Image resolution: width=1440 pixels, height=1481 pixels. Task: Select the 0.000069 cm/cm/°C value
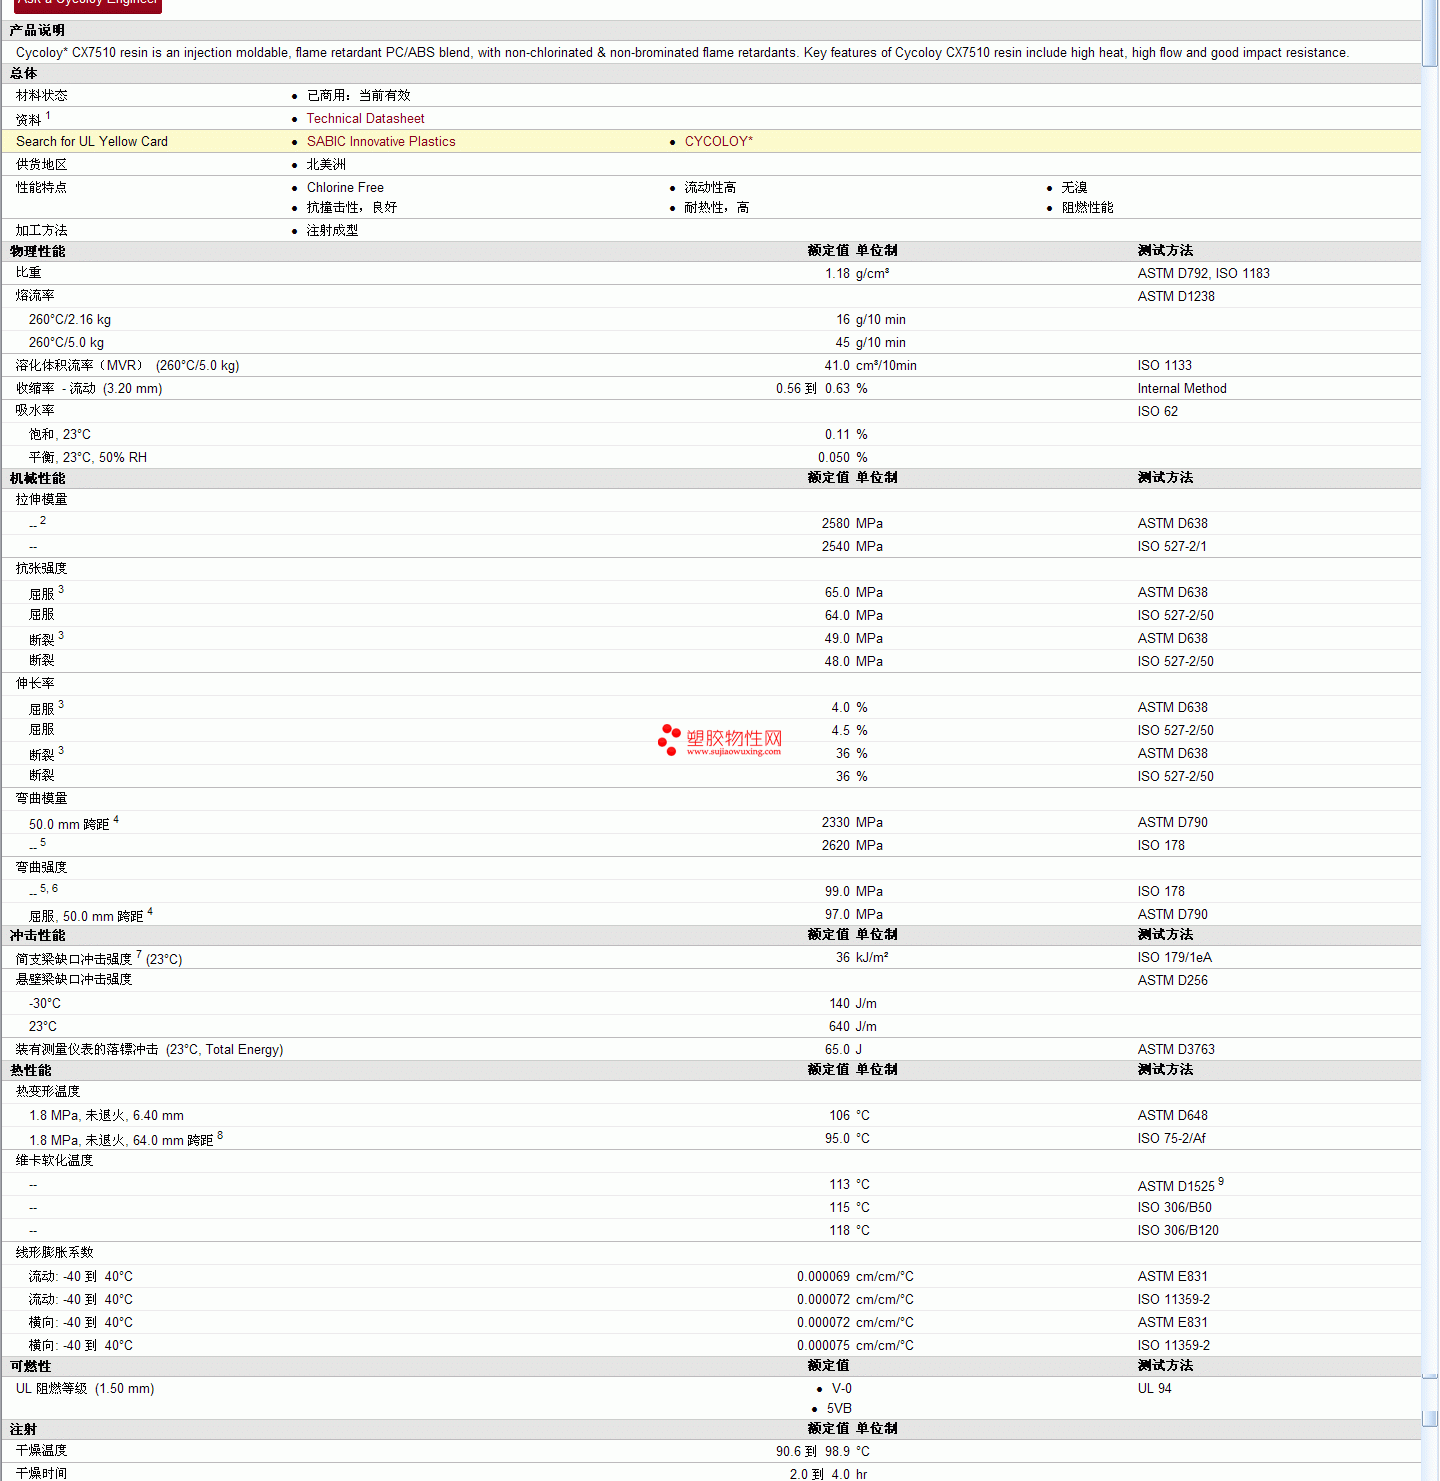click(x=855, y=1276)
